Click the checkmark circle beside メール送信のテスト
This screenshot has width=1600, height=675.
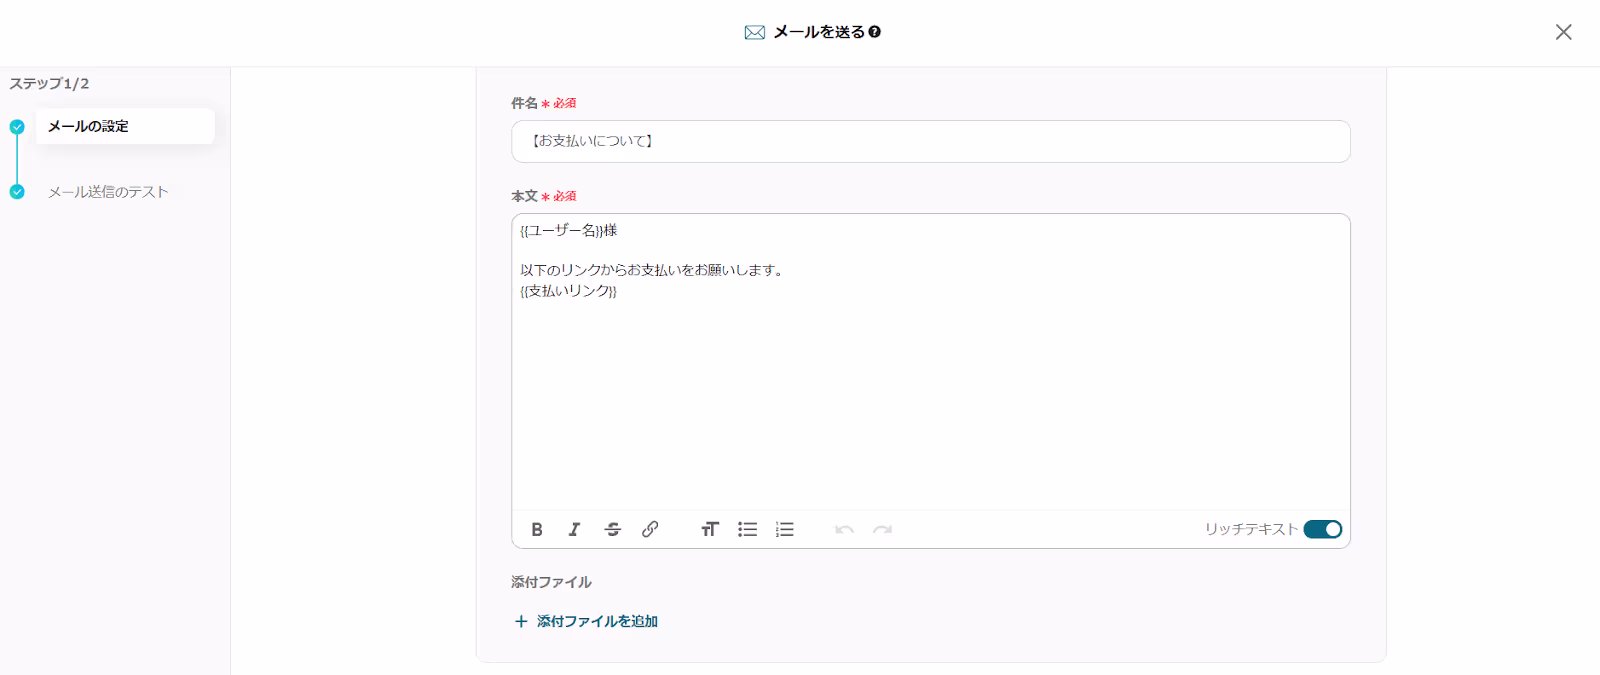17,192
